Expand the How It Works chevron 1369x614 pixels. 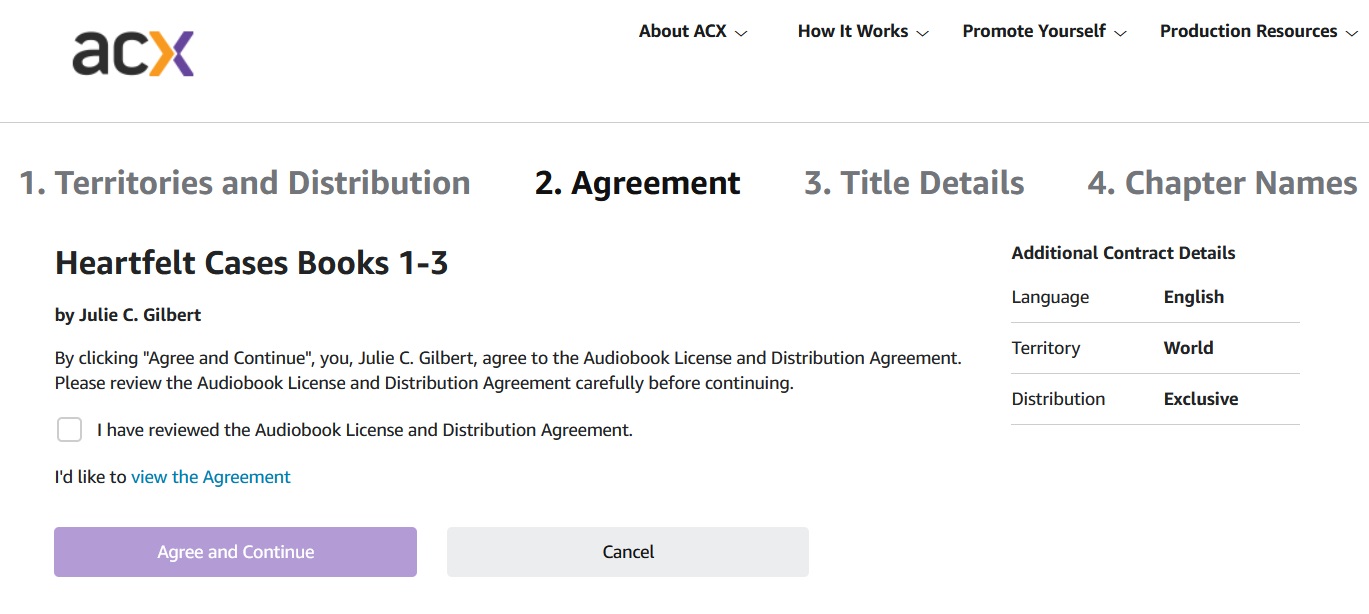tap(922, 33)
